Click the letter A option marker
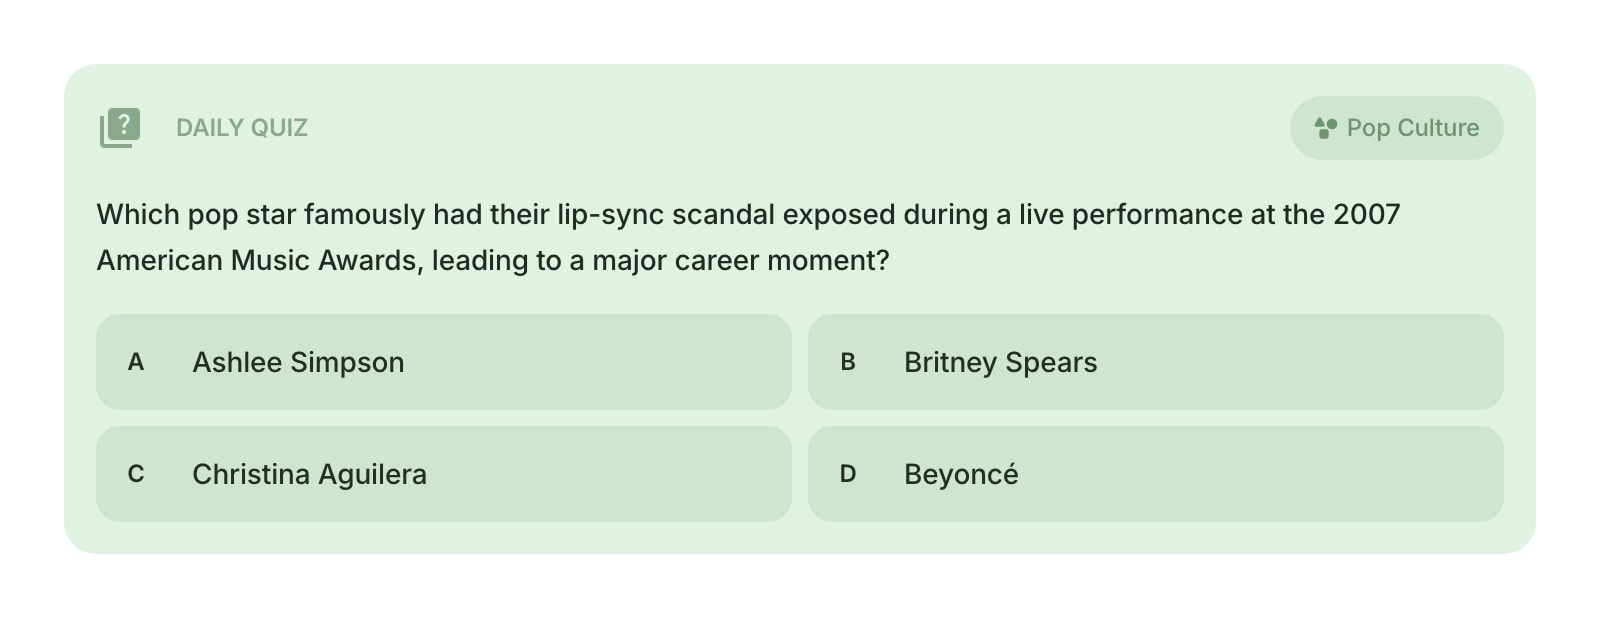This screenshot has width=1600, height=618. (136, 362)
